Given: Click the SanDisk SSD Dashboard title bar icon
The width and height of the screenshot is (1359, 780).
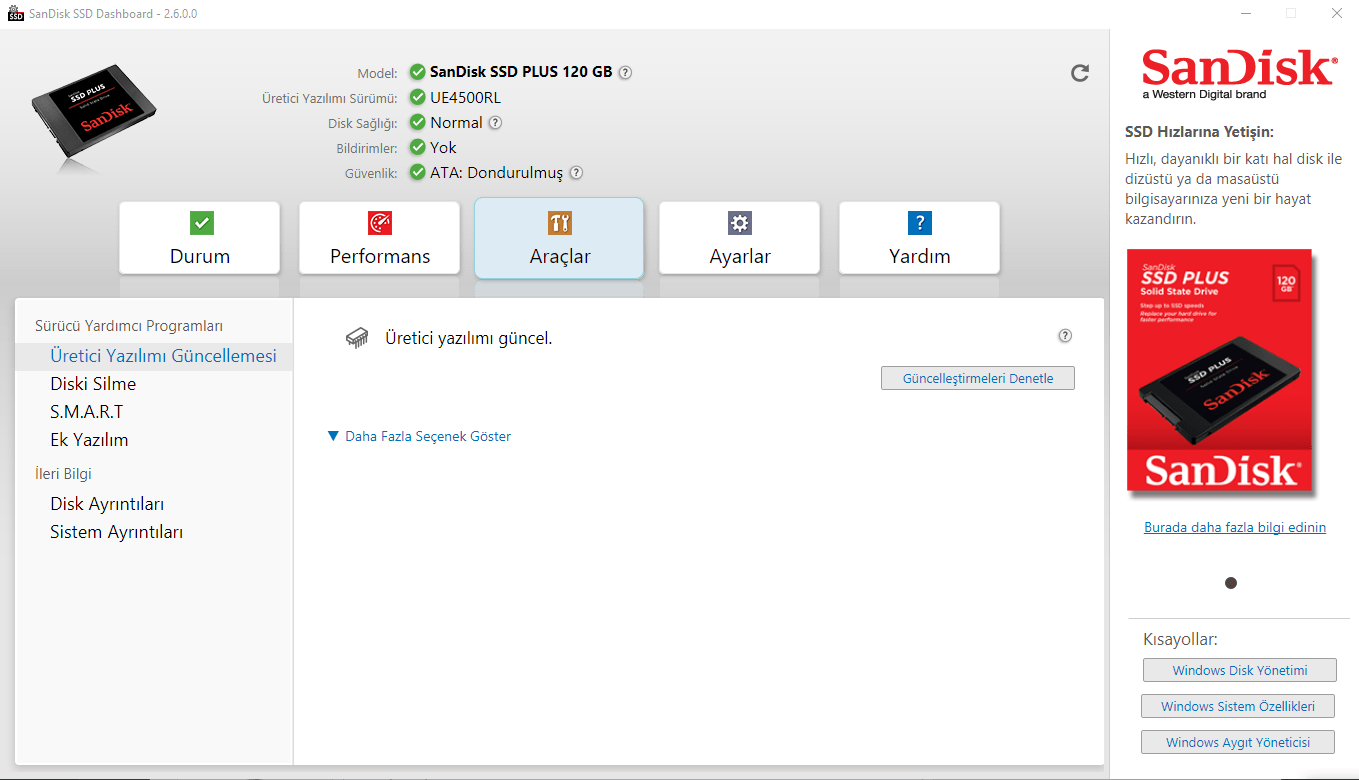Looking at the screenshot, I should [15, 13].
